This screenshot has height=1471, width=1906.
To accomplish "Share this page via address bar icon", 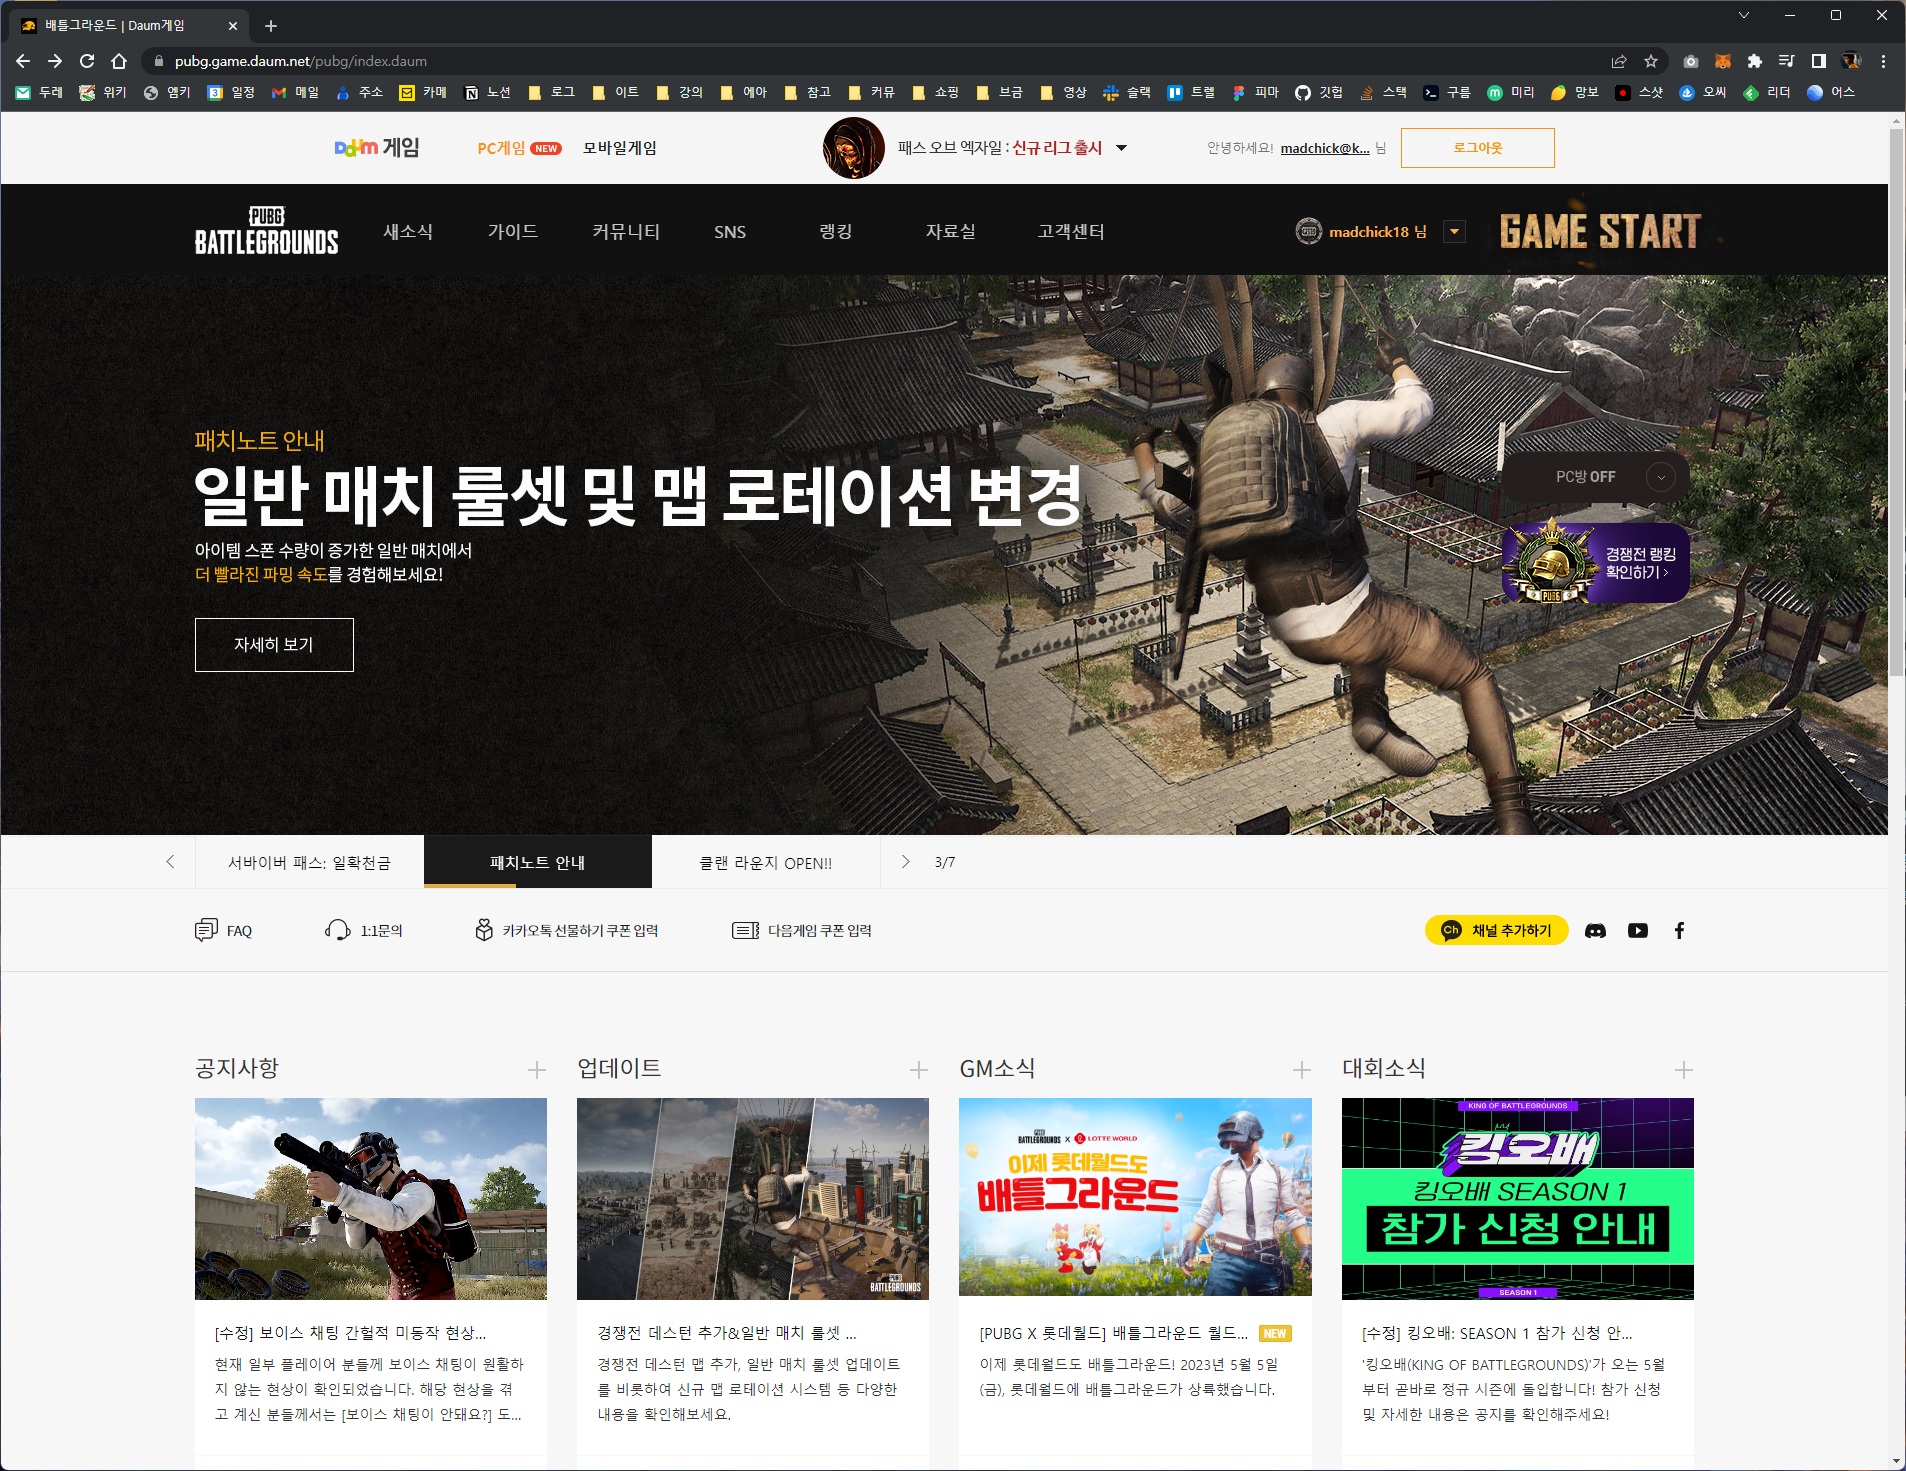I will 1619,61.
